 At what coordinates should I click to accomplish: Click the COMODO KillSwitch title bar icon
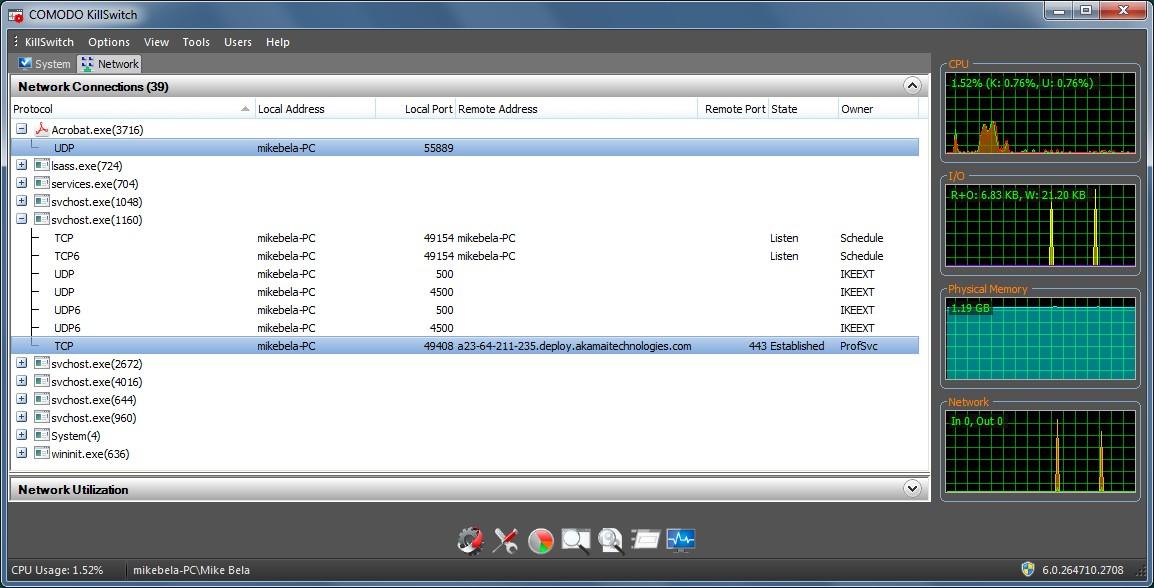[15, 14]
